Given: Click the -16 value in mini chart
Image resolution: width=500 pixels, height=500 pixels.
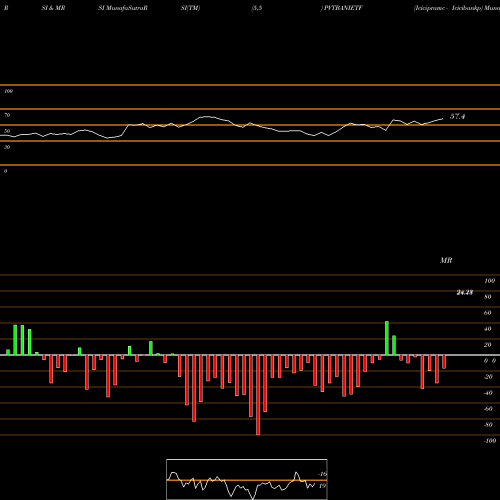Looking at the screenshot, I should coord(323,474).
